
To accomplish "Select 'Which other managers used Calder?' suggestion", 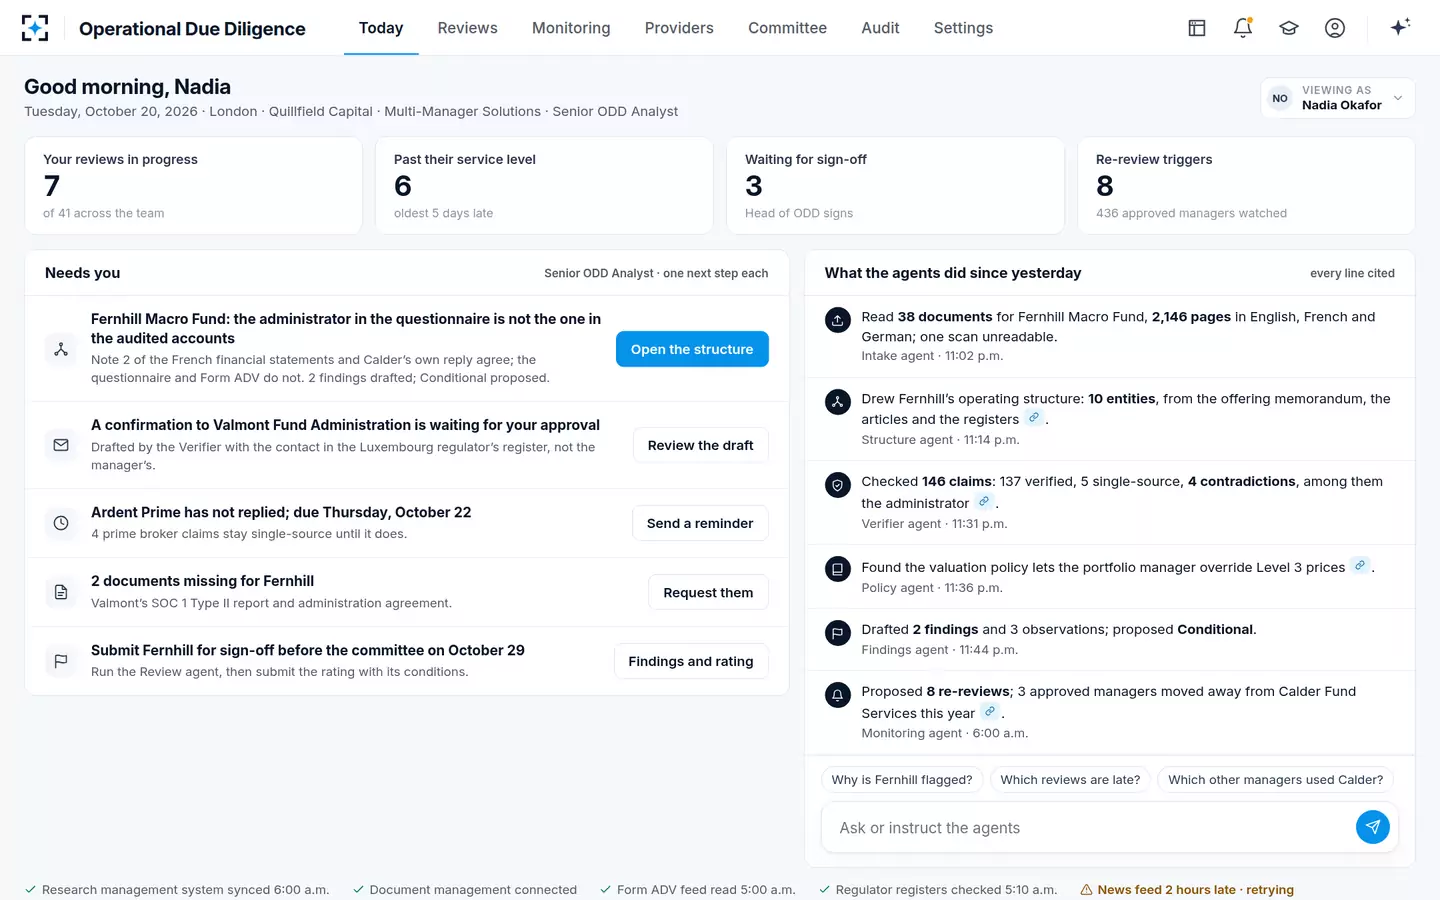I will pos(1276,780).
